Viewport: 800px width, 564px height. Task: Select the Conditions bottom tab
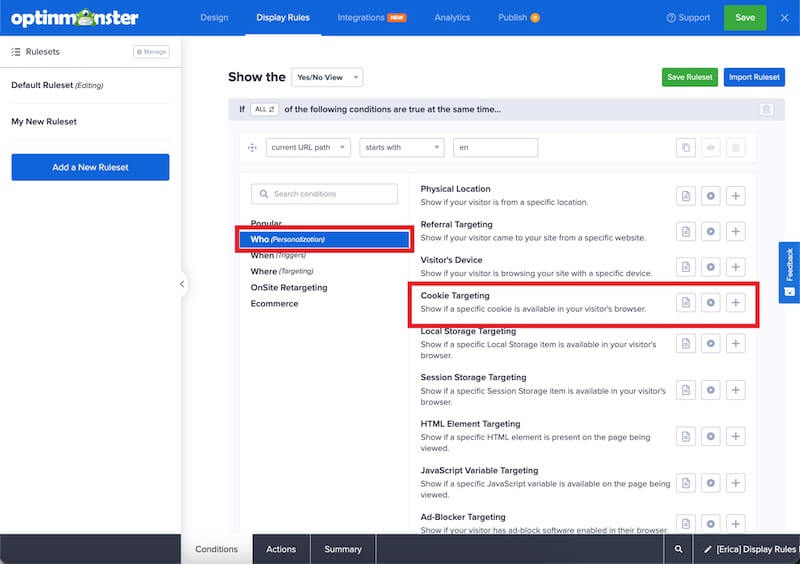point(216,549)
